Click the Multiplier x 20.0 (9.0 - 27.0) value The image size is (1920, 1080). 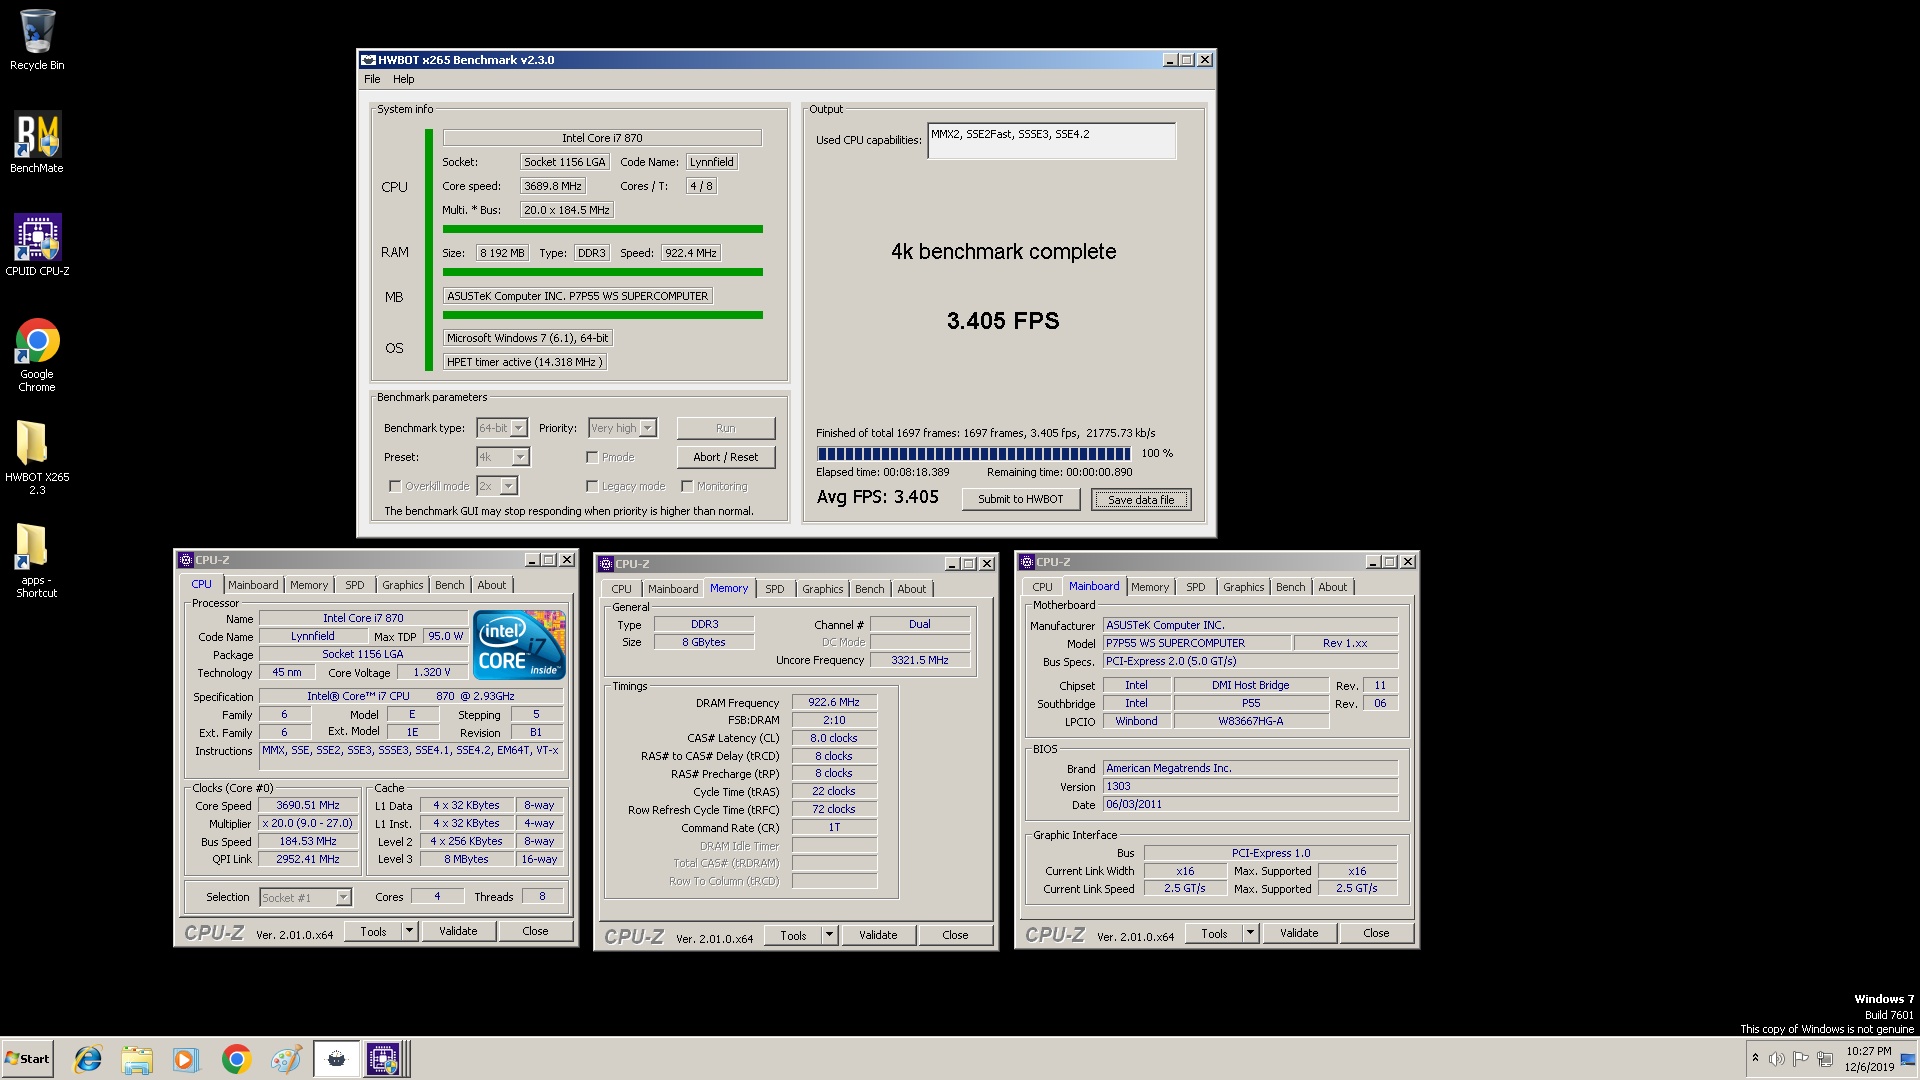coord(308,823)
